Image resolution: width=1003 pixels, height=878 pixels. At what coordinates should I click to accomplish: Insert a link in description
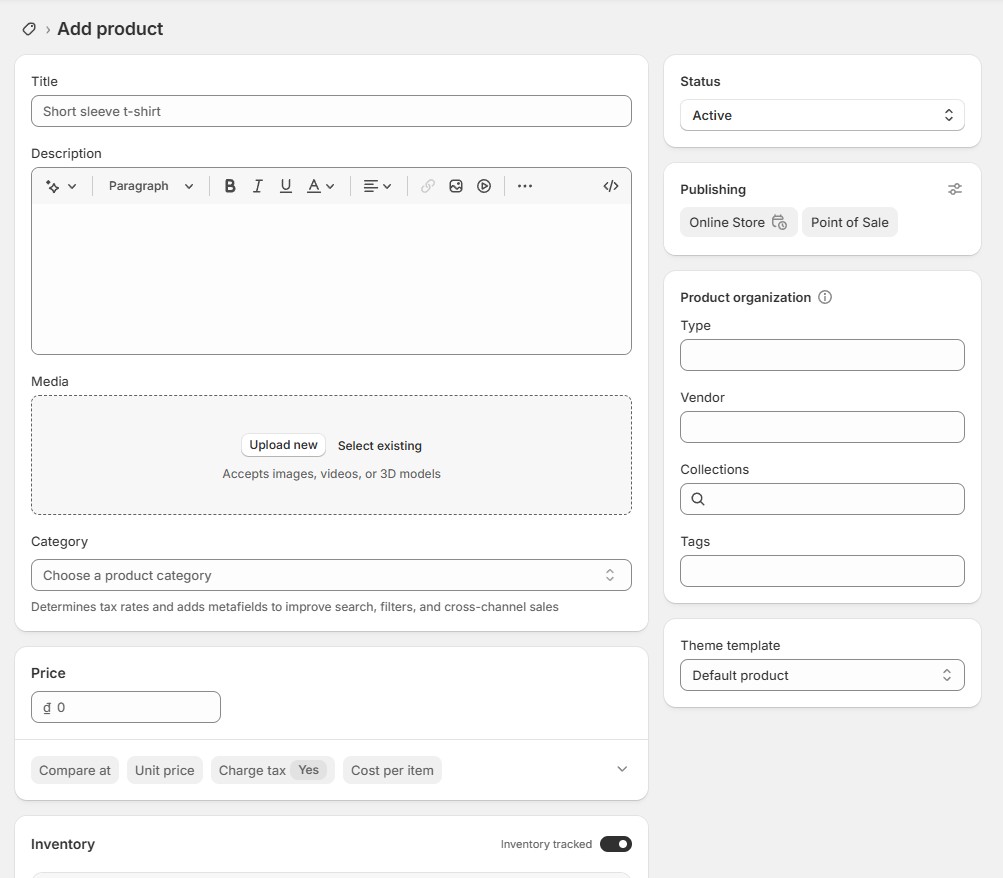pyautogui.click(x=428, y=186)
